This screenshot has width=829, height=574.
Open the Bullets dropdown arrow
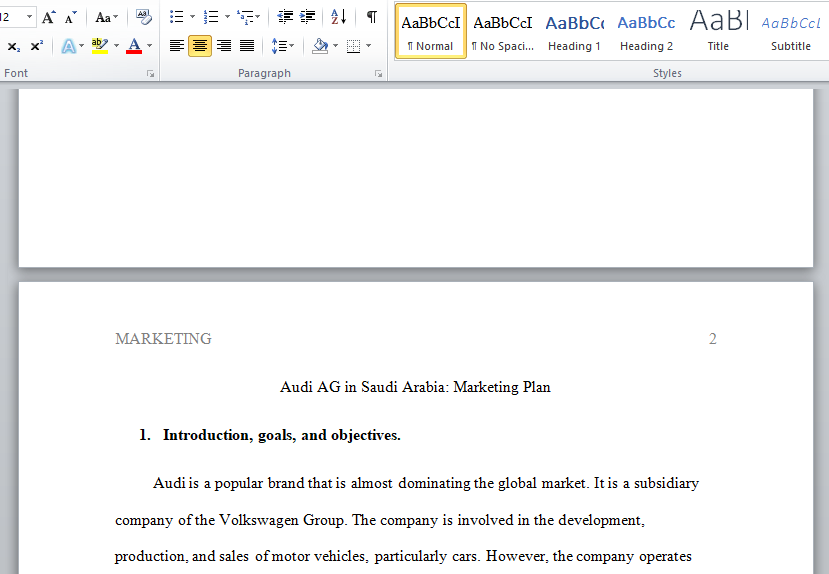(x=192, y=17)
